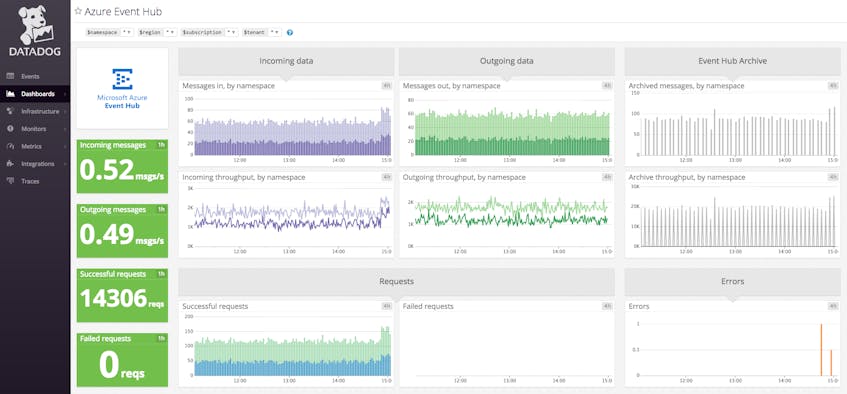The height and width of the screenshot is (394, 847).
Task: Select the Events sidebar icon
Action: 10,76
